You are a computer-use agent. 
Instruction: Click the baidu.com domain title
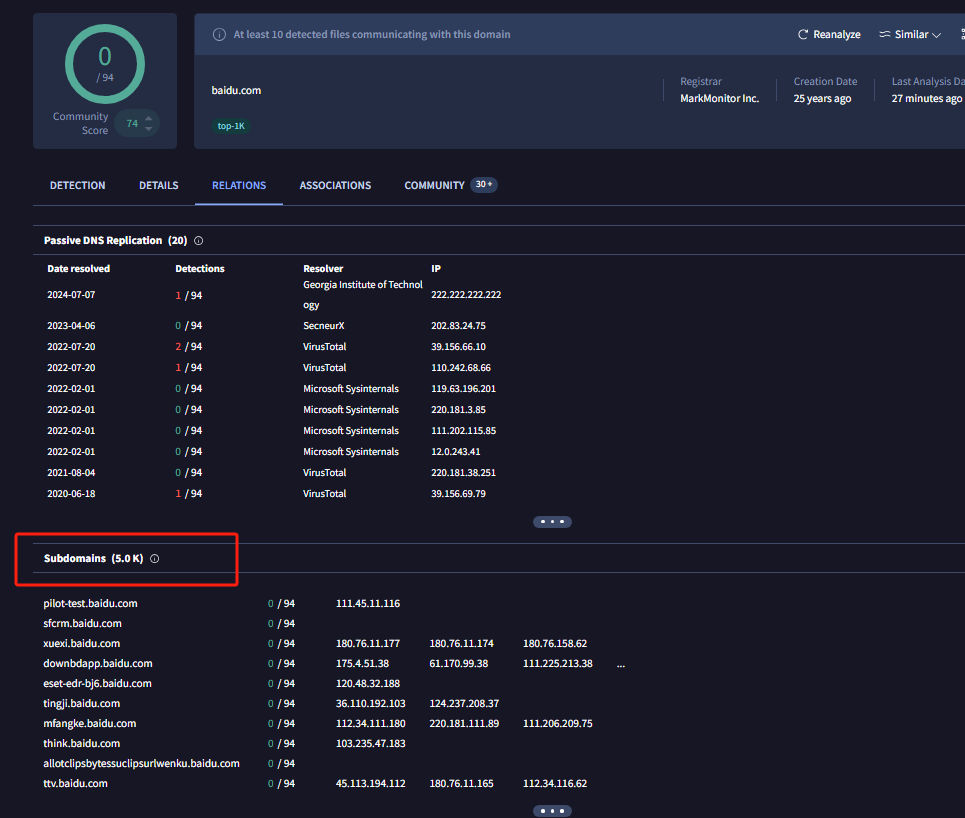(236, 90)
